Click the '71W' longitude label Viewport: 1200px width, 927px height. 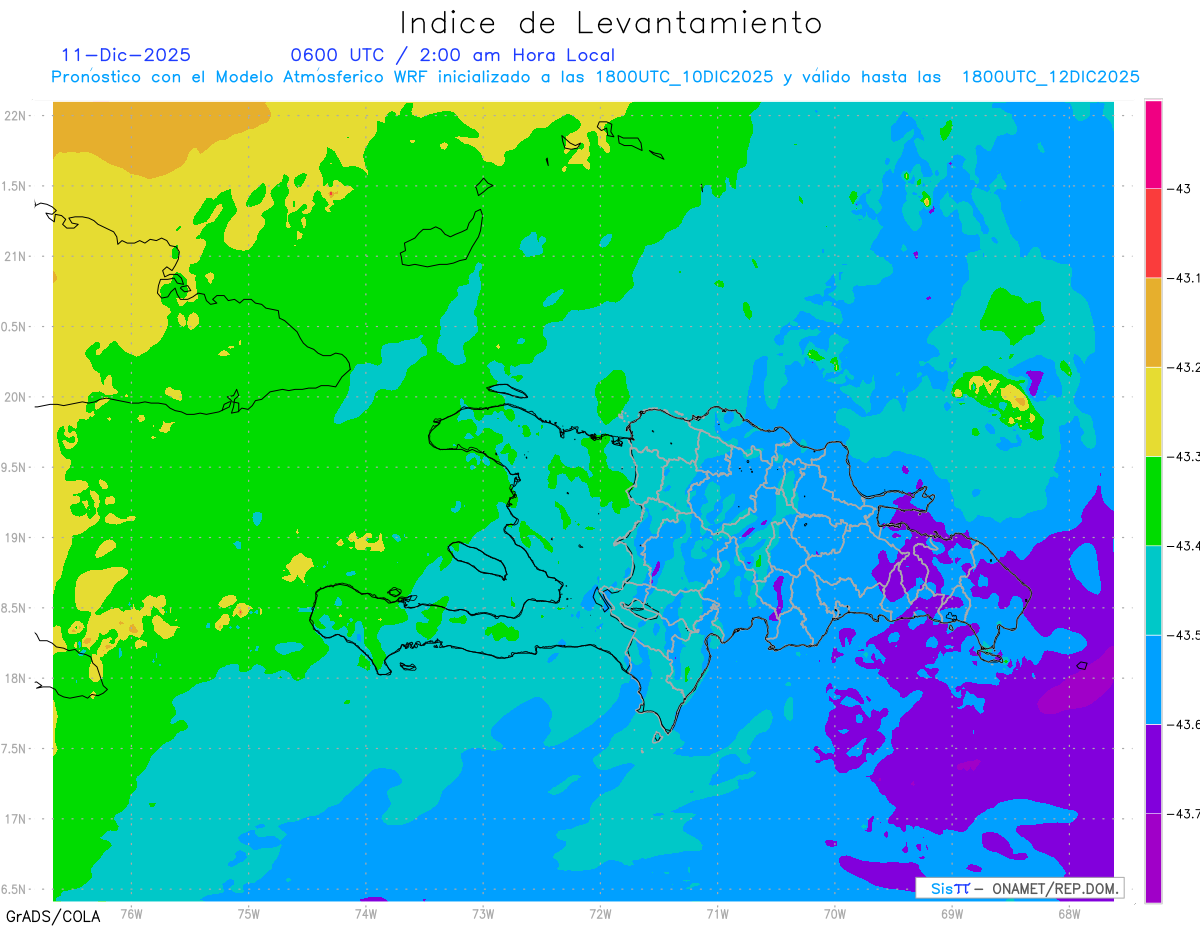click(717, 913)
